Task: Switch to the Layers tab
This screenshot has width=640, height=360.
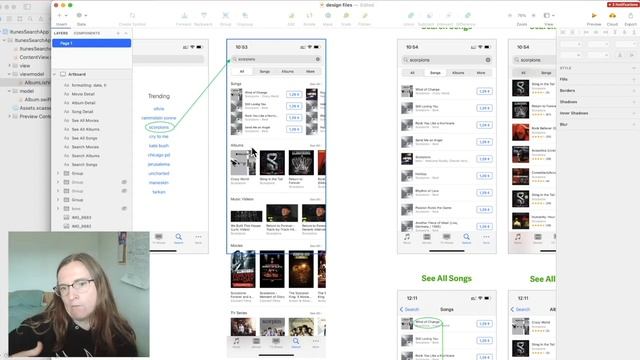Action: [x=61, y=33]
